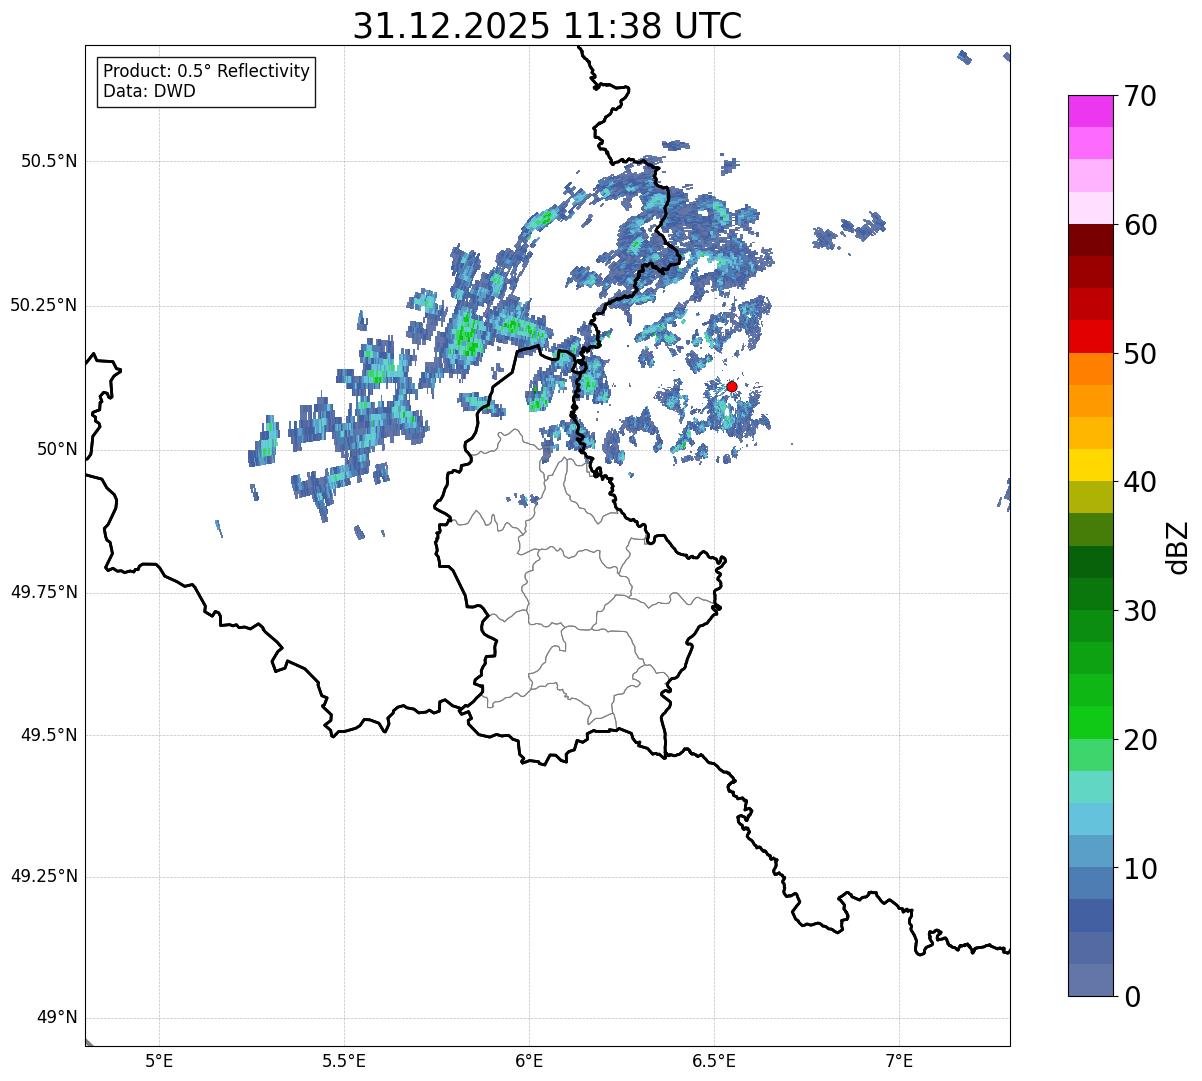The height and width of the screenshot is (1081, 1202).
Task: Click the 5°E longitude label
Action: [x=159, y=1061]
